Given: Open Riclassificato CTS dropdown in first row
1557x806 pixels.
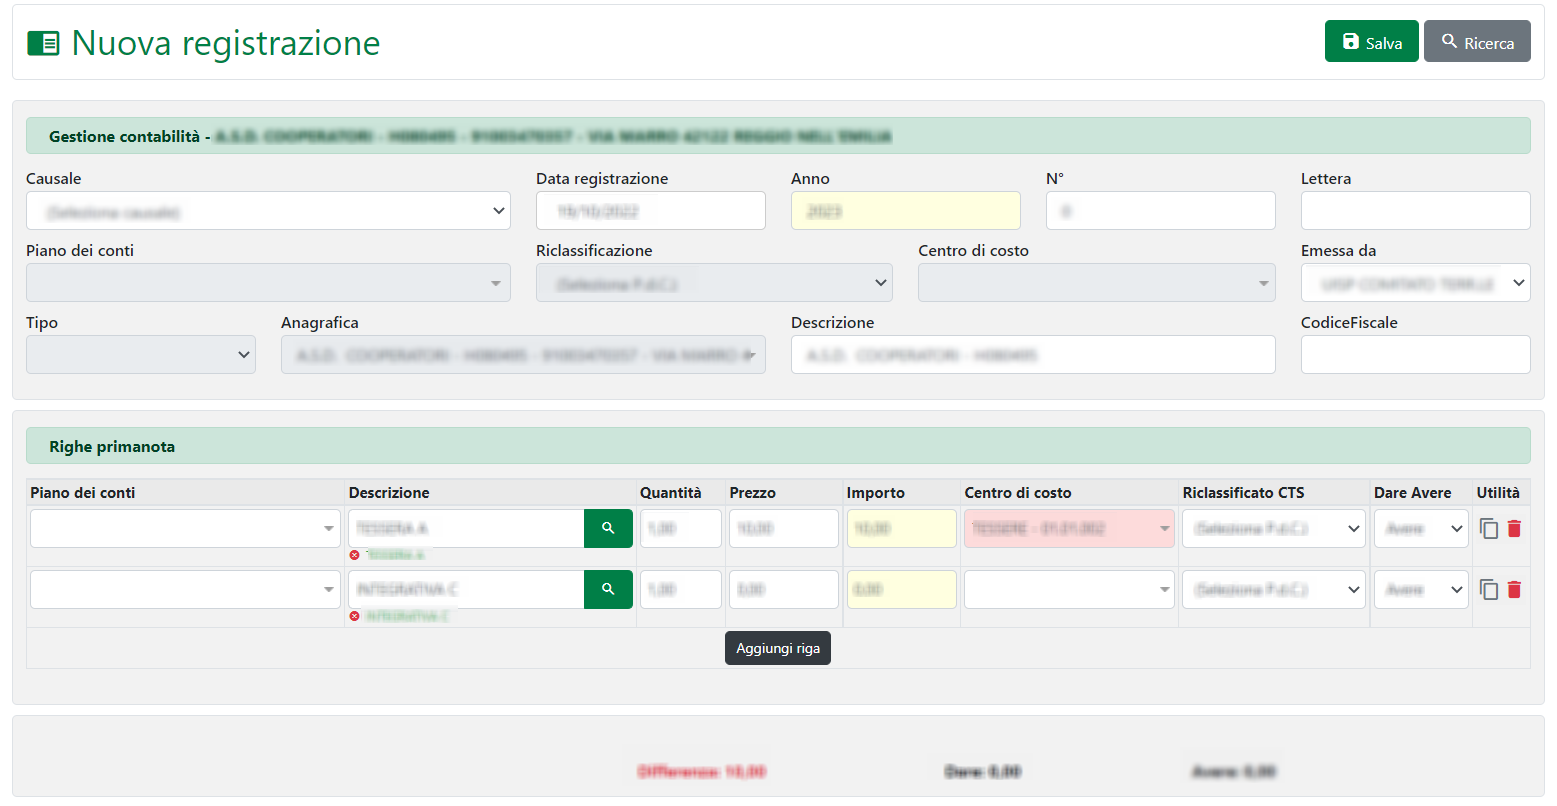Looking at the screenshot, I should point(1273,529).
